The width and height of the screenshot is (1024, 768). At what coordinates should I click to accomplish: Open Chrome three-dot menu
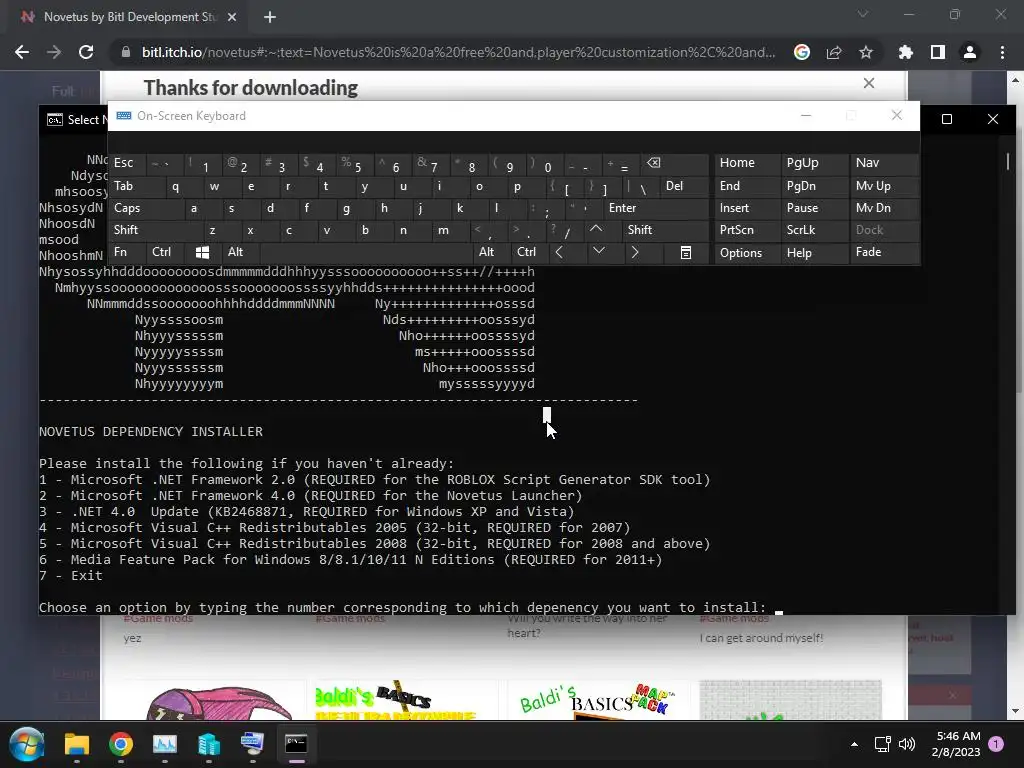coord(1002,52)
